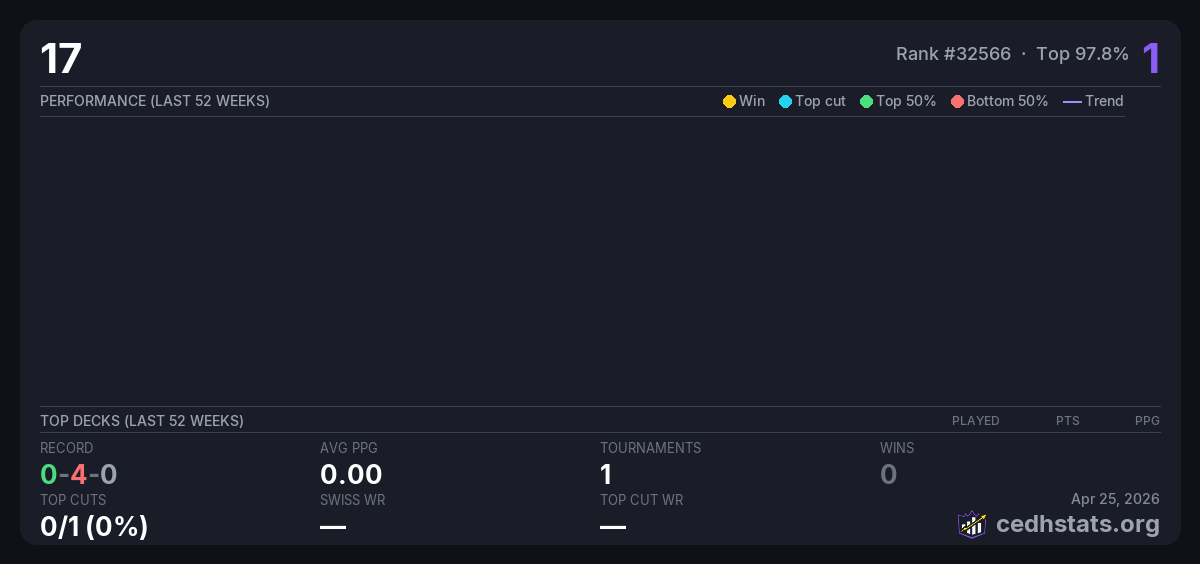Click the purple Trend line marker
This screenshot has height=564, width=1200.
(1071, 102)
